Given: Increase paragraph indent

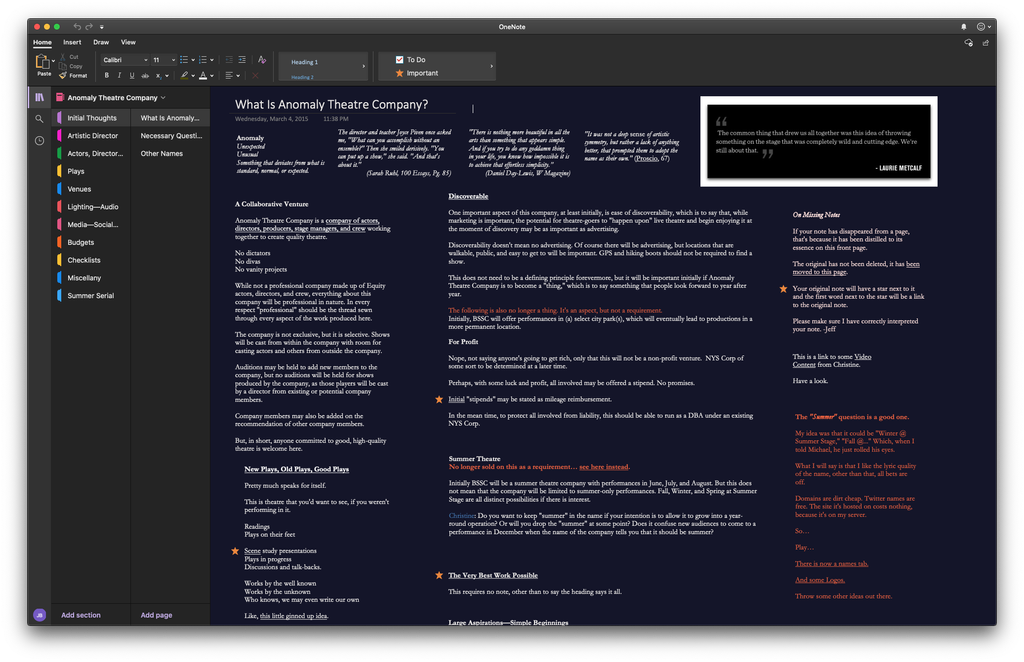Looking at the screenshot, I should coord(243,60).
